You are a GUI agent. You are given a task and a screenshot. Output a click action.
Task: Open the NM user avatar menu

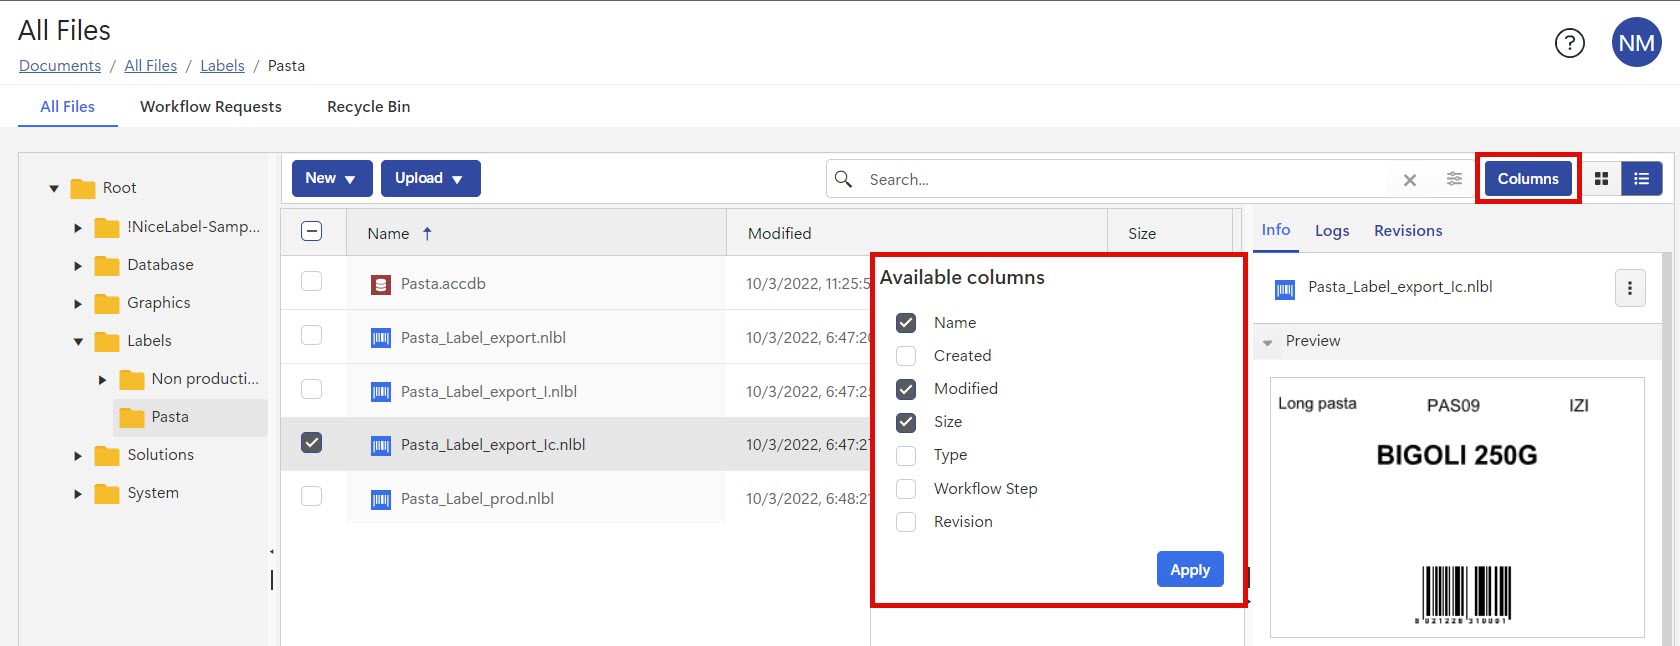pyautogui.click(x=1636, y=43)
